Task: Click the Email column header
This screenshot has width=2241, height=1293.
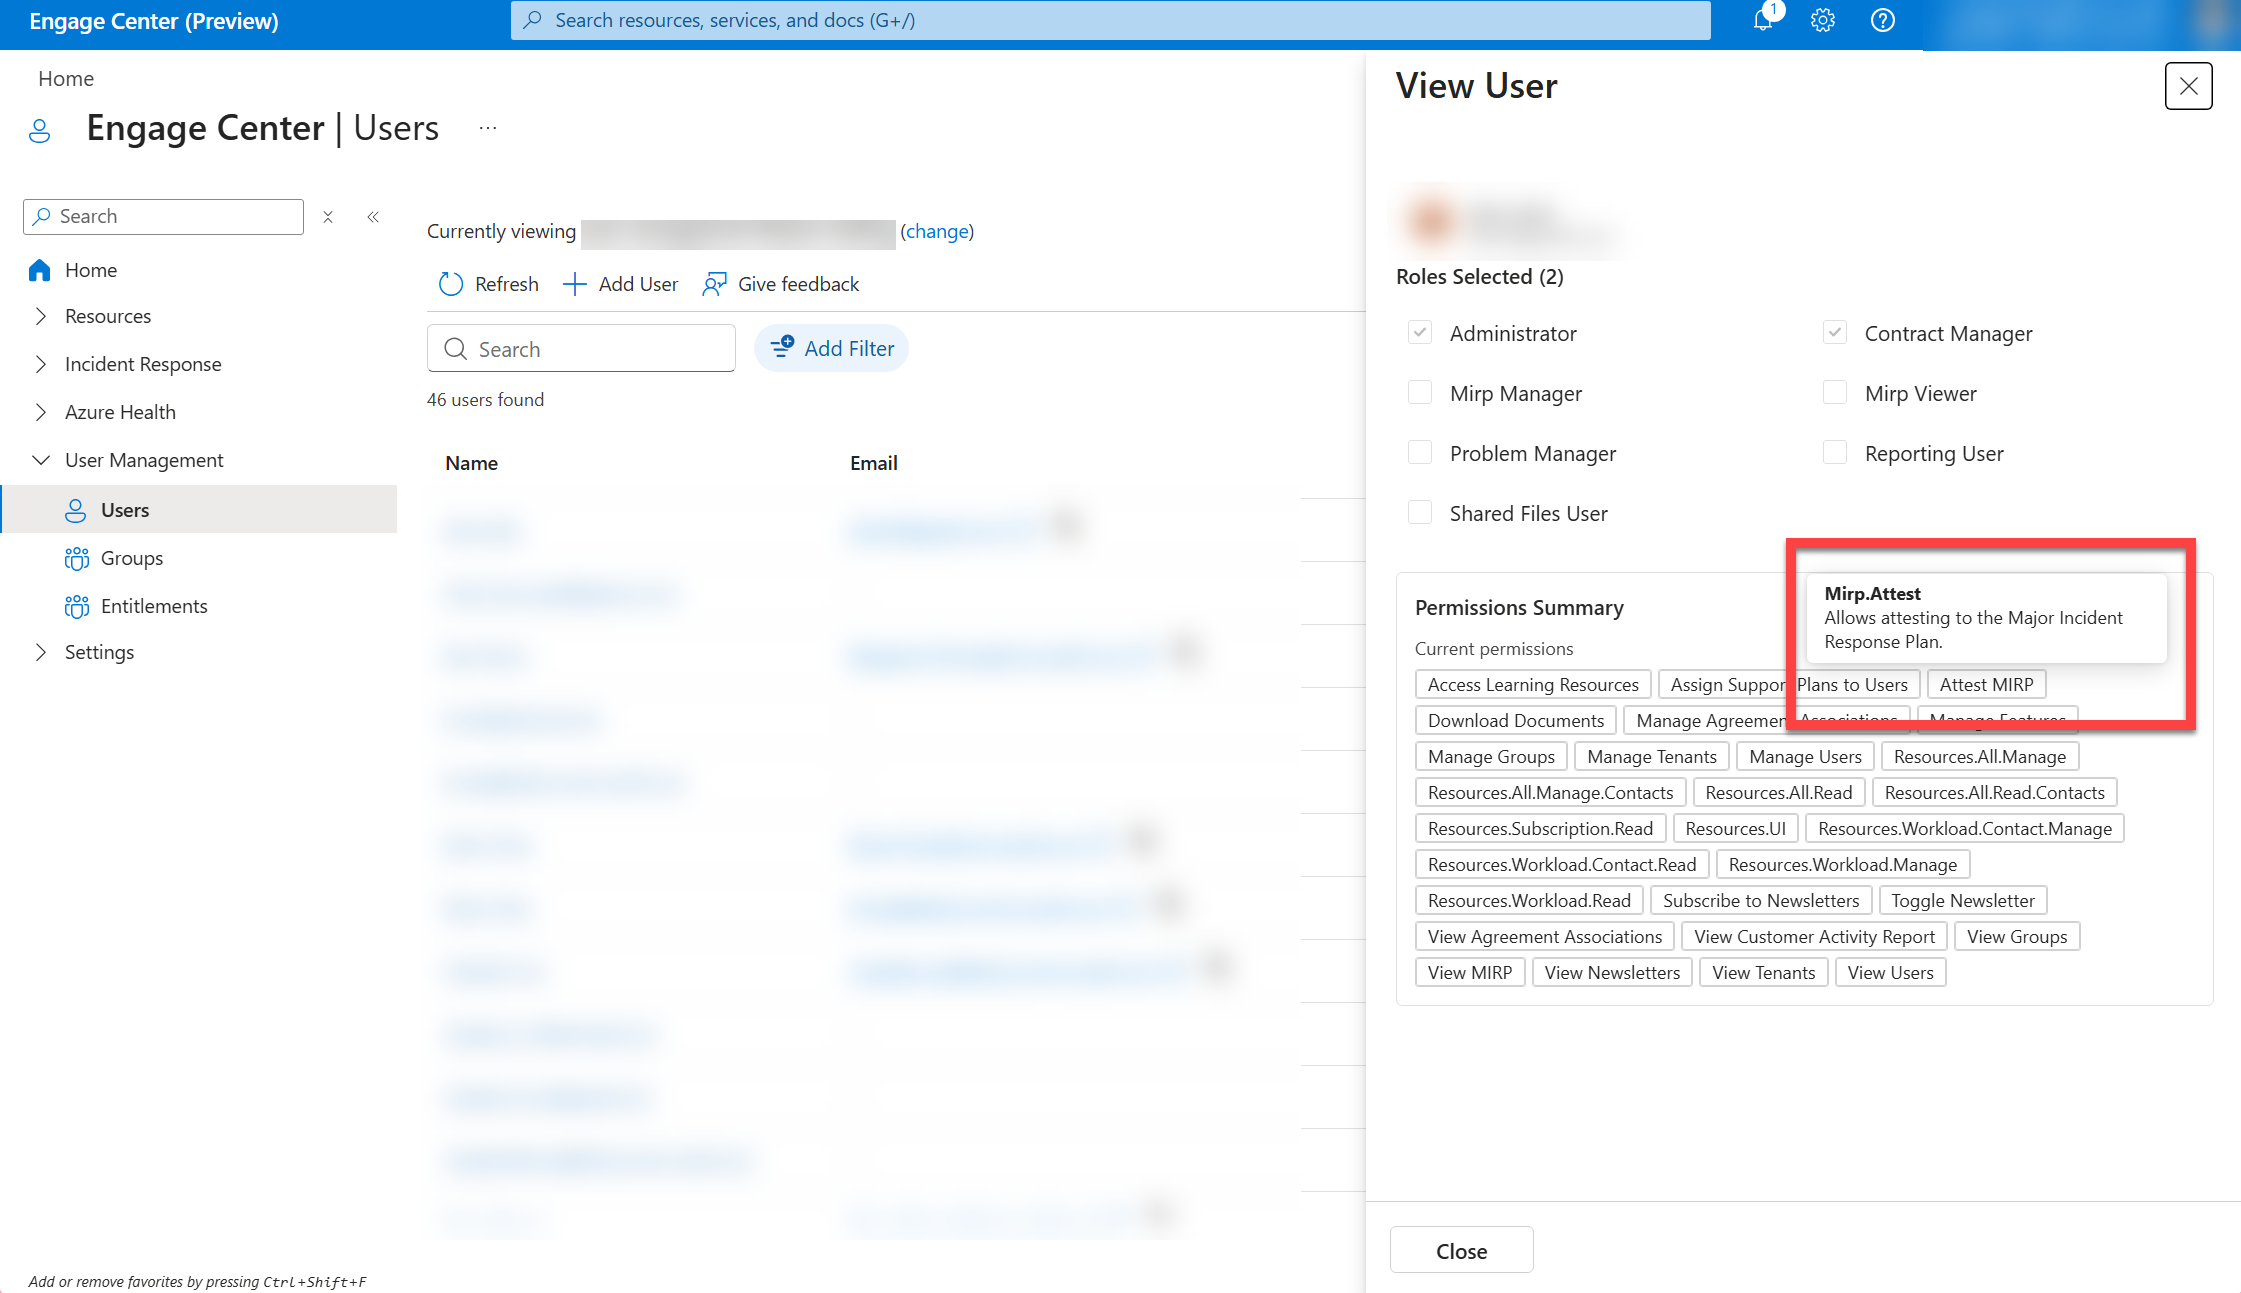Action: [x=873, y=463]
